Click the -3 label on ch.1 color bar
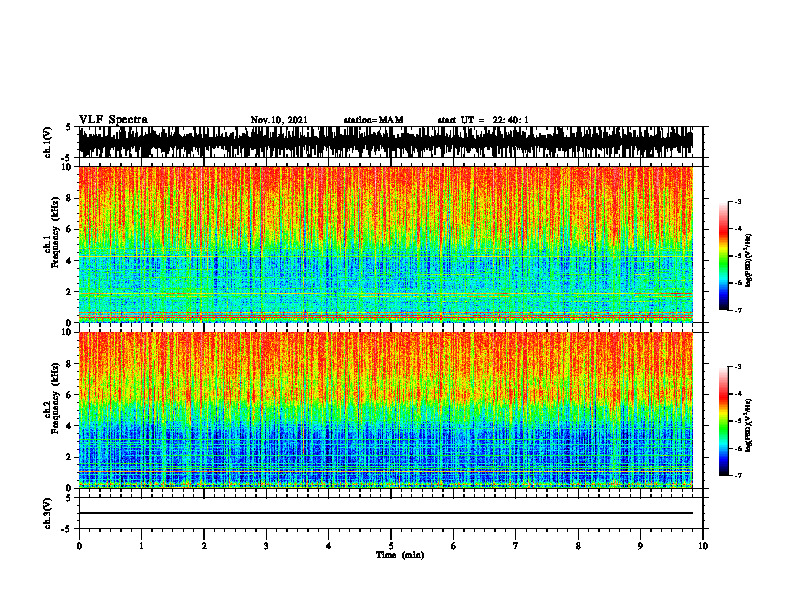Image resolution: width=792 pixels, height=612 pixels. point(738,201)
